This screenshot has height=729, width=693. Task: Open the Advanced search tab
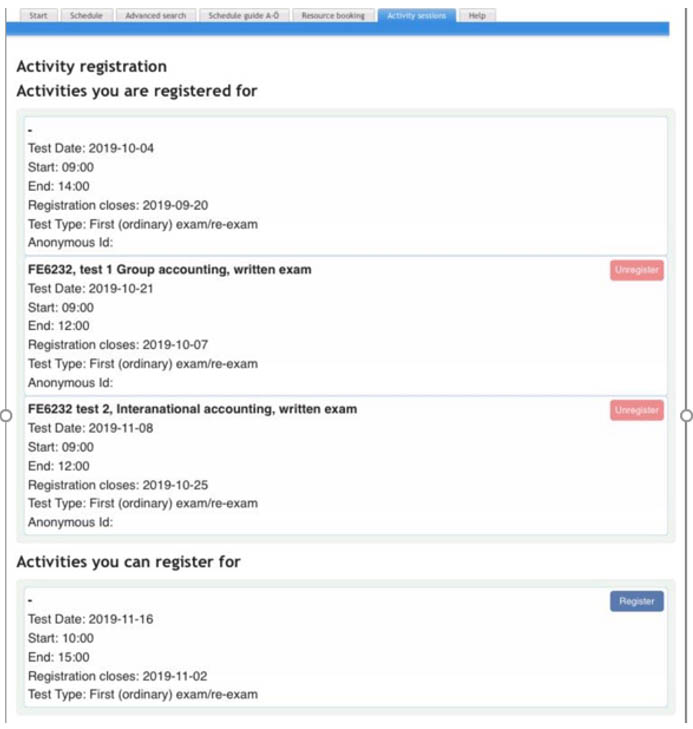tap(155, 16)
